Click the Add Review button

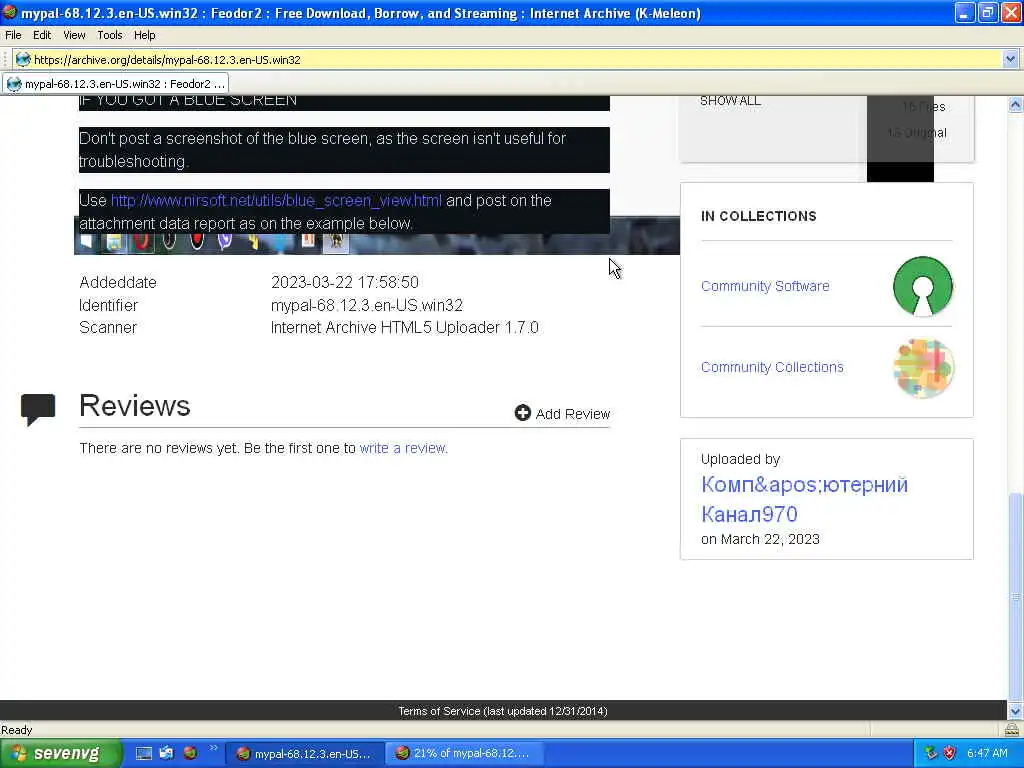tap(562, 413)
